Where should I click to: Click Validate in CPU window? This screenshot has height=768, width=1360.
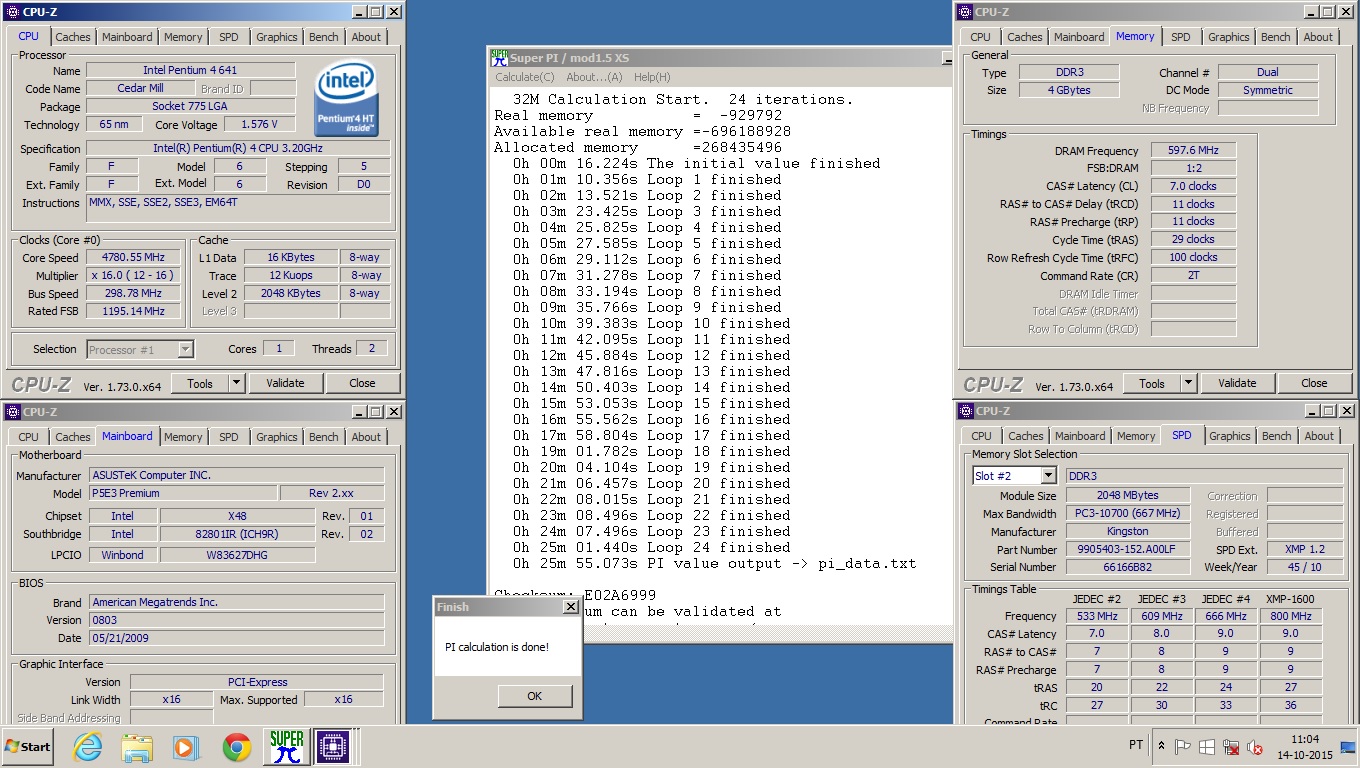tap(285, 383)
